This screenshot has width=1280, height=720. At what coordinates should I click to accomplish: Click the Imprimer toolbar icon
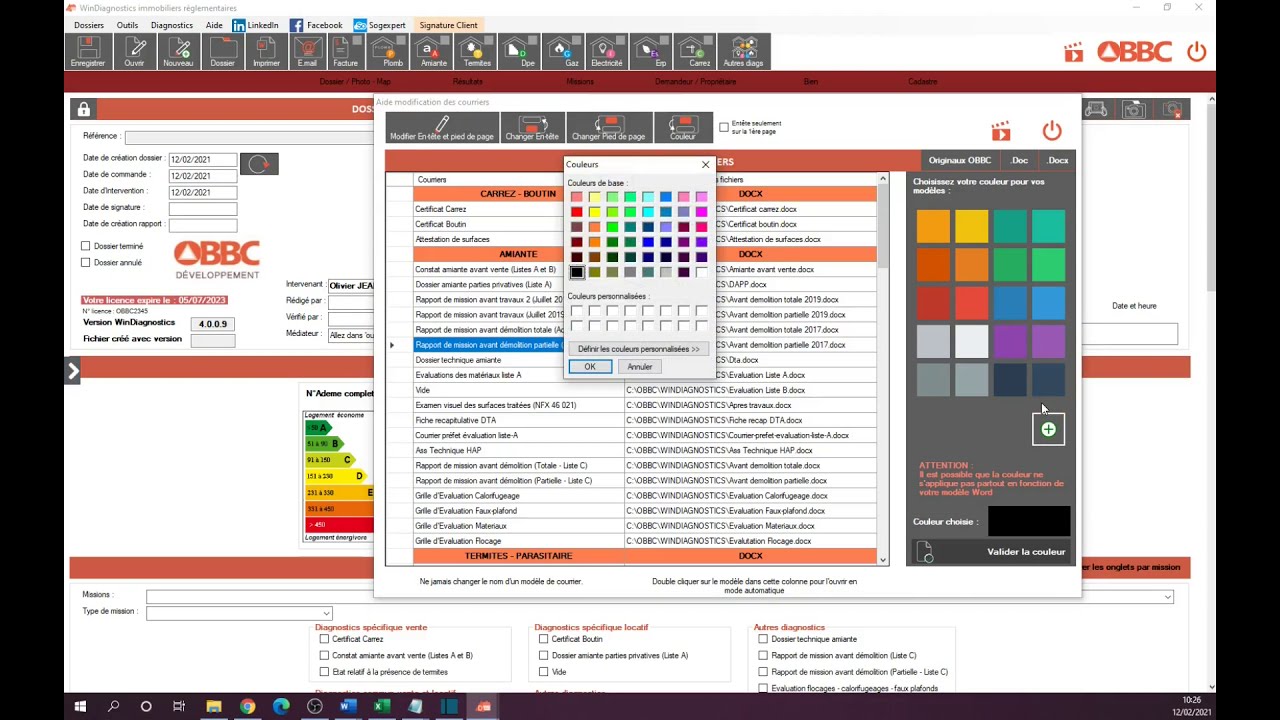[266, 52]
